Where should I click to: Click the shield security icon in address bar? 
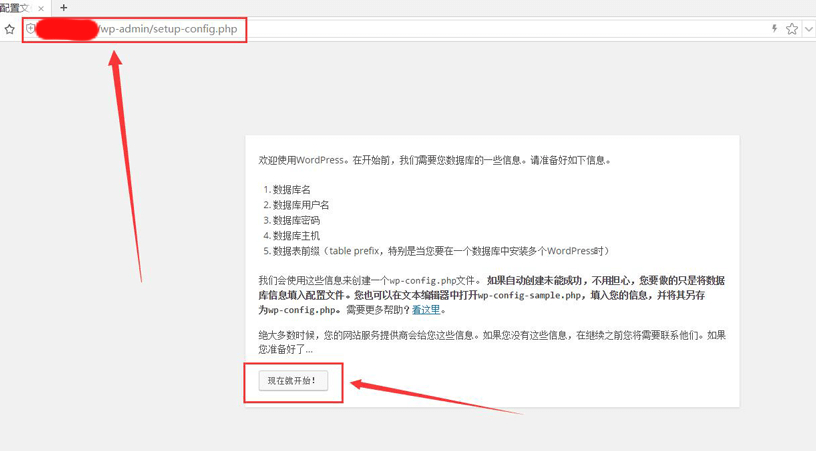31,29
